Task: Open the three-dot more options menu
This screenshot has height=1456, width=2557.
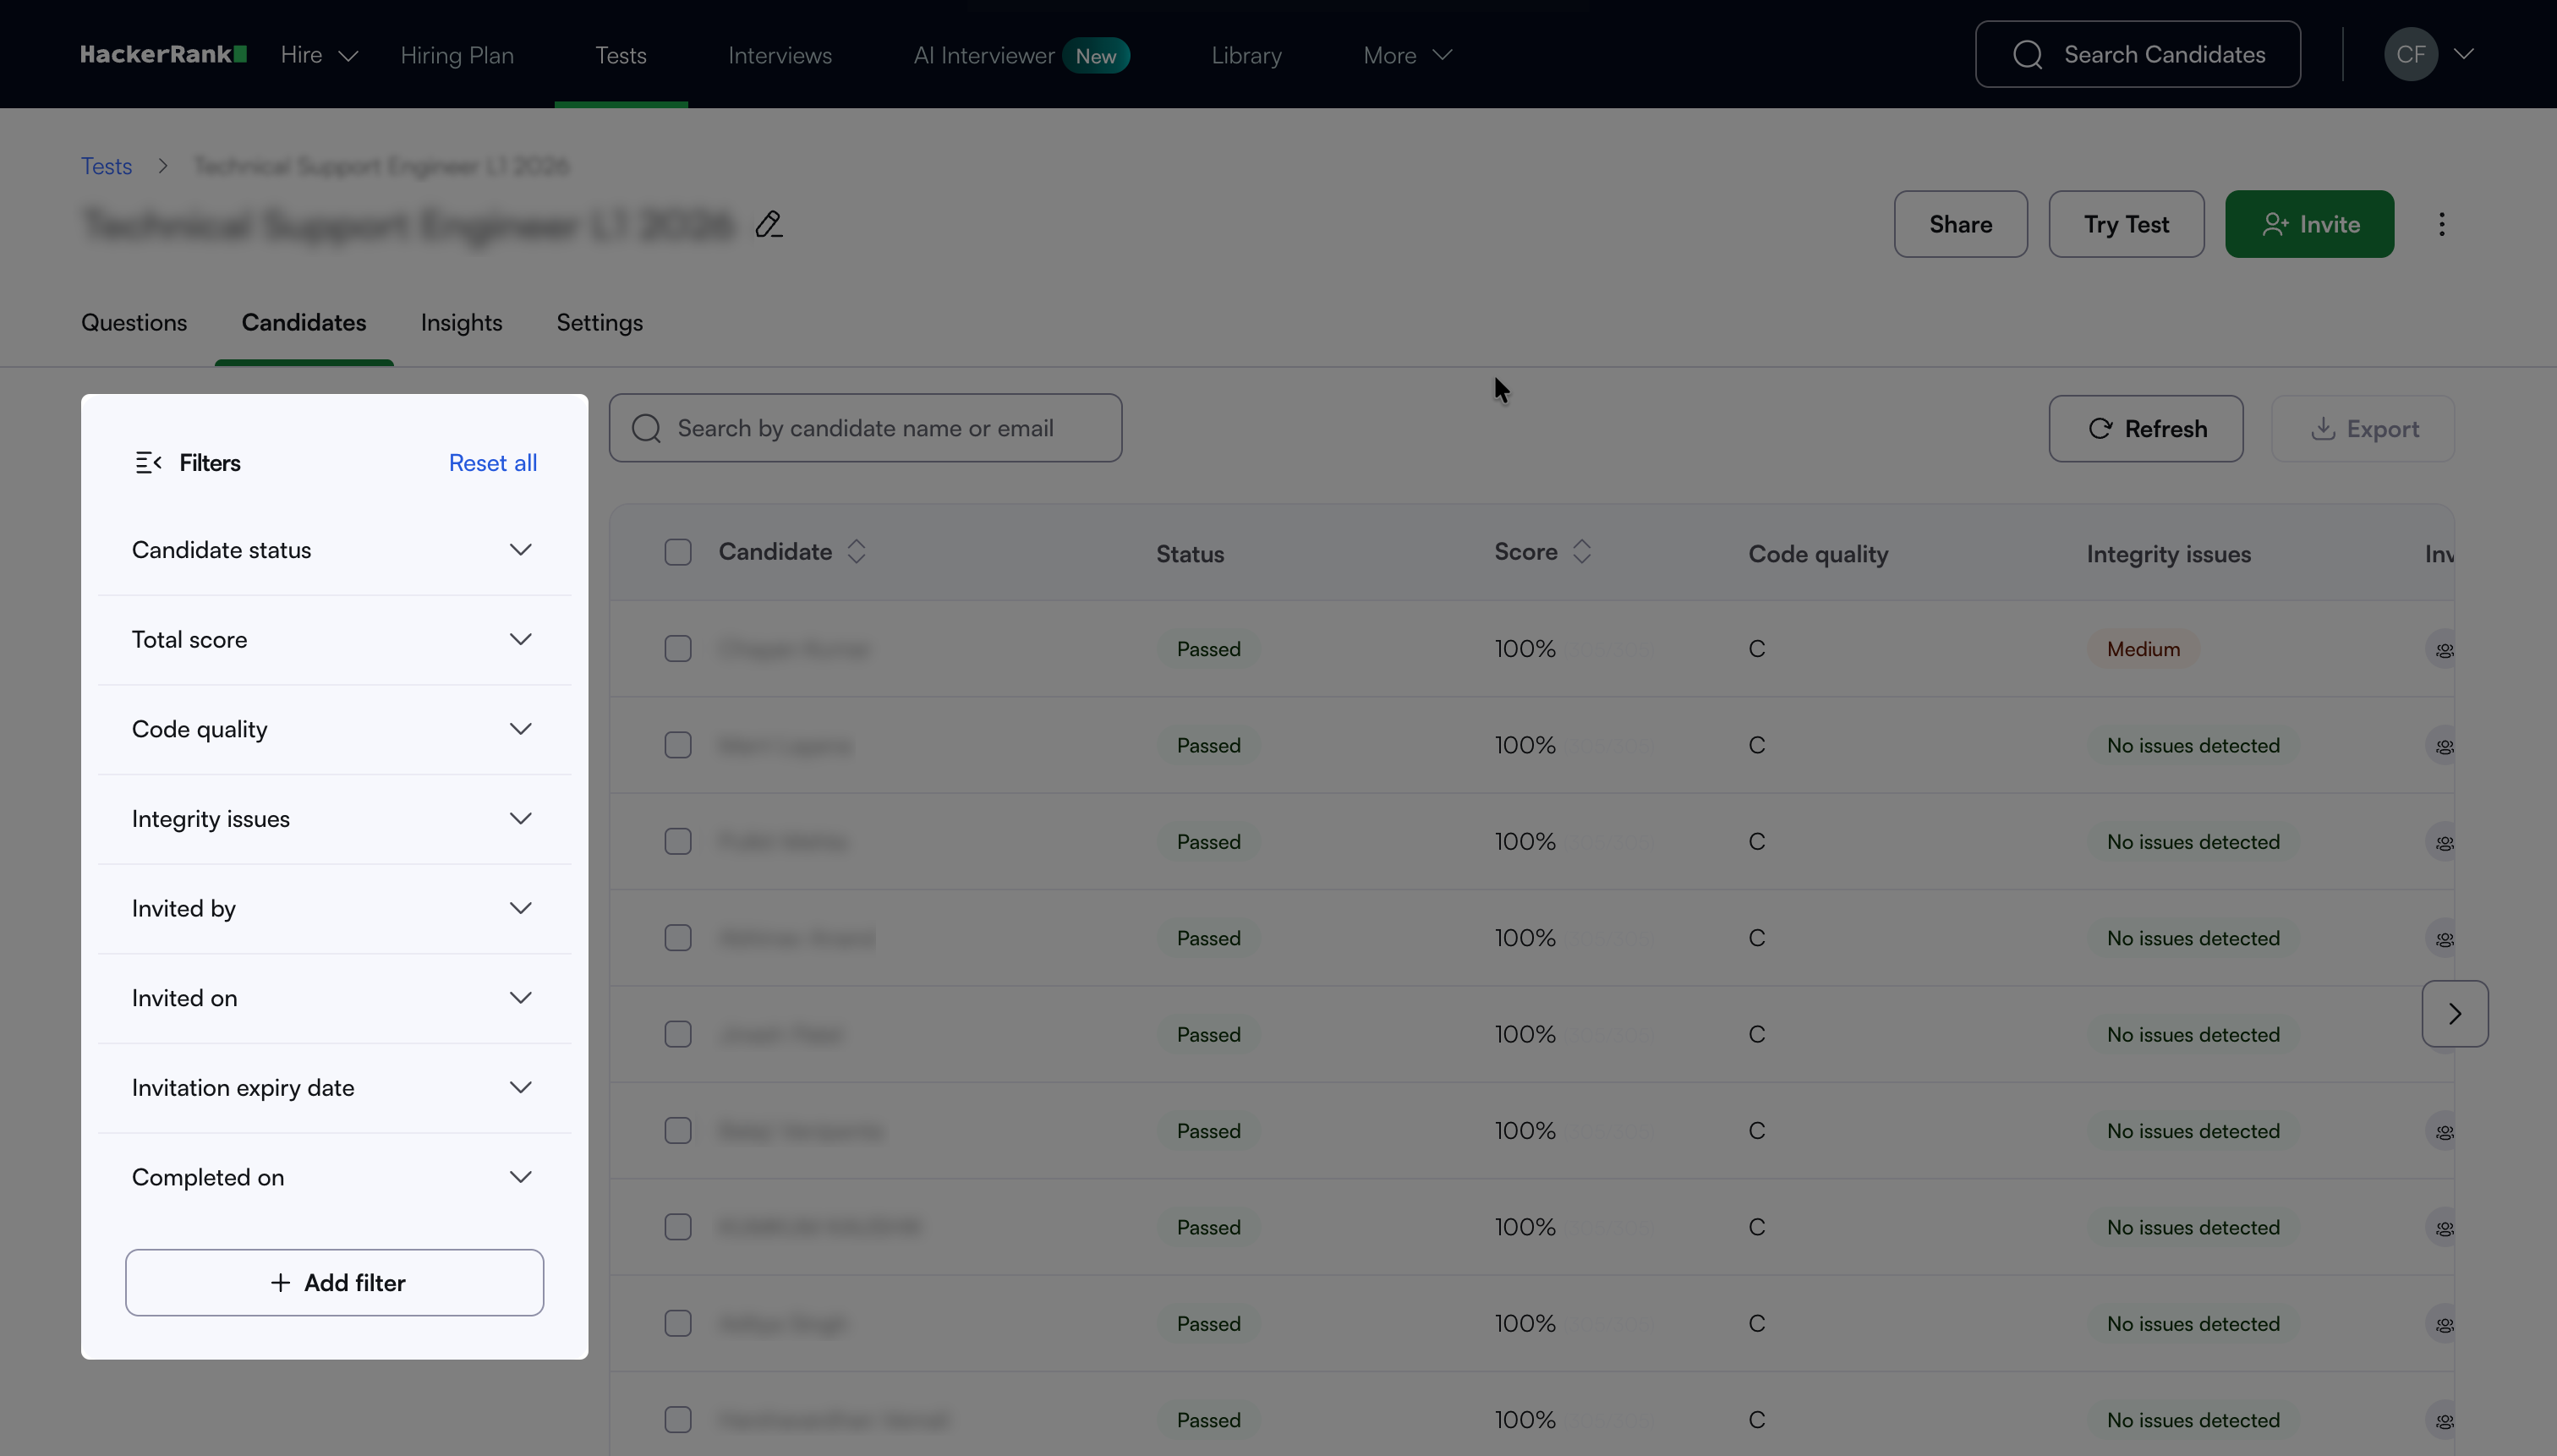Action: [2441, 224]
